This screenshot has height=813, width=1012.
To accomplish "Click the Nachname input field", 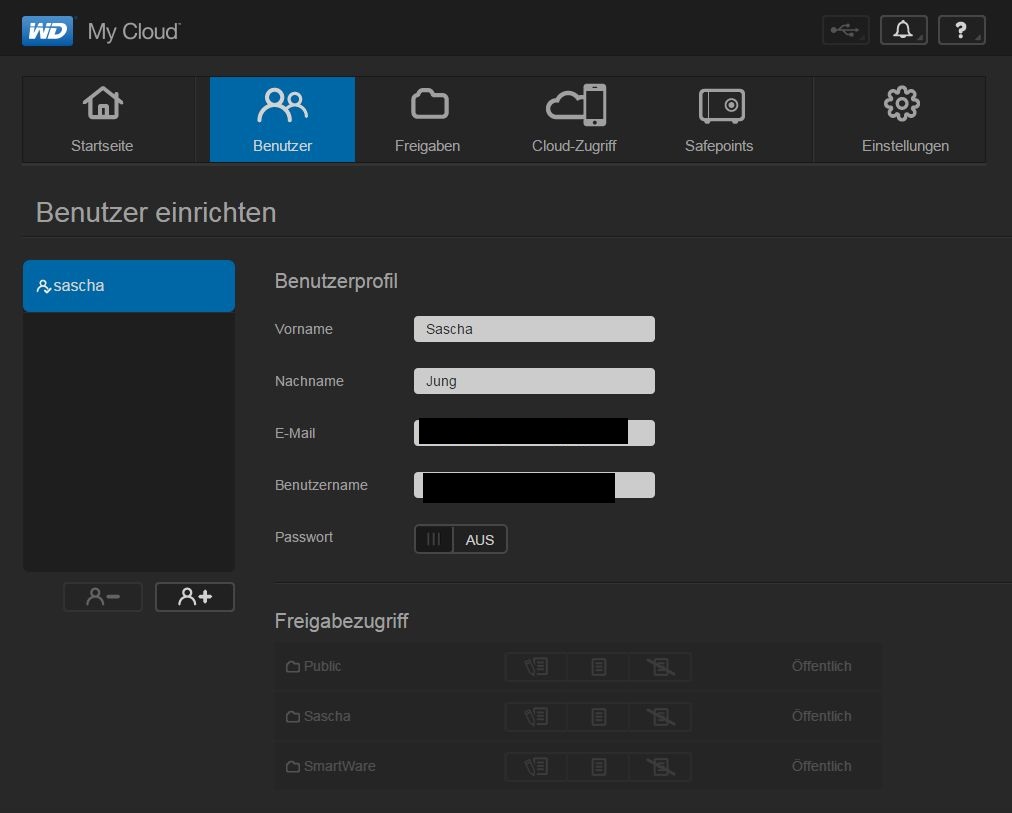I will point(534,381).
